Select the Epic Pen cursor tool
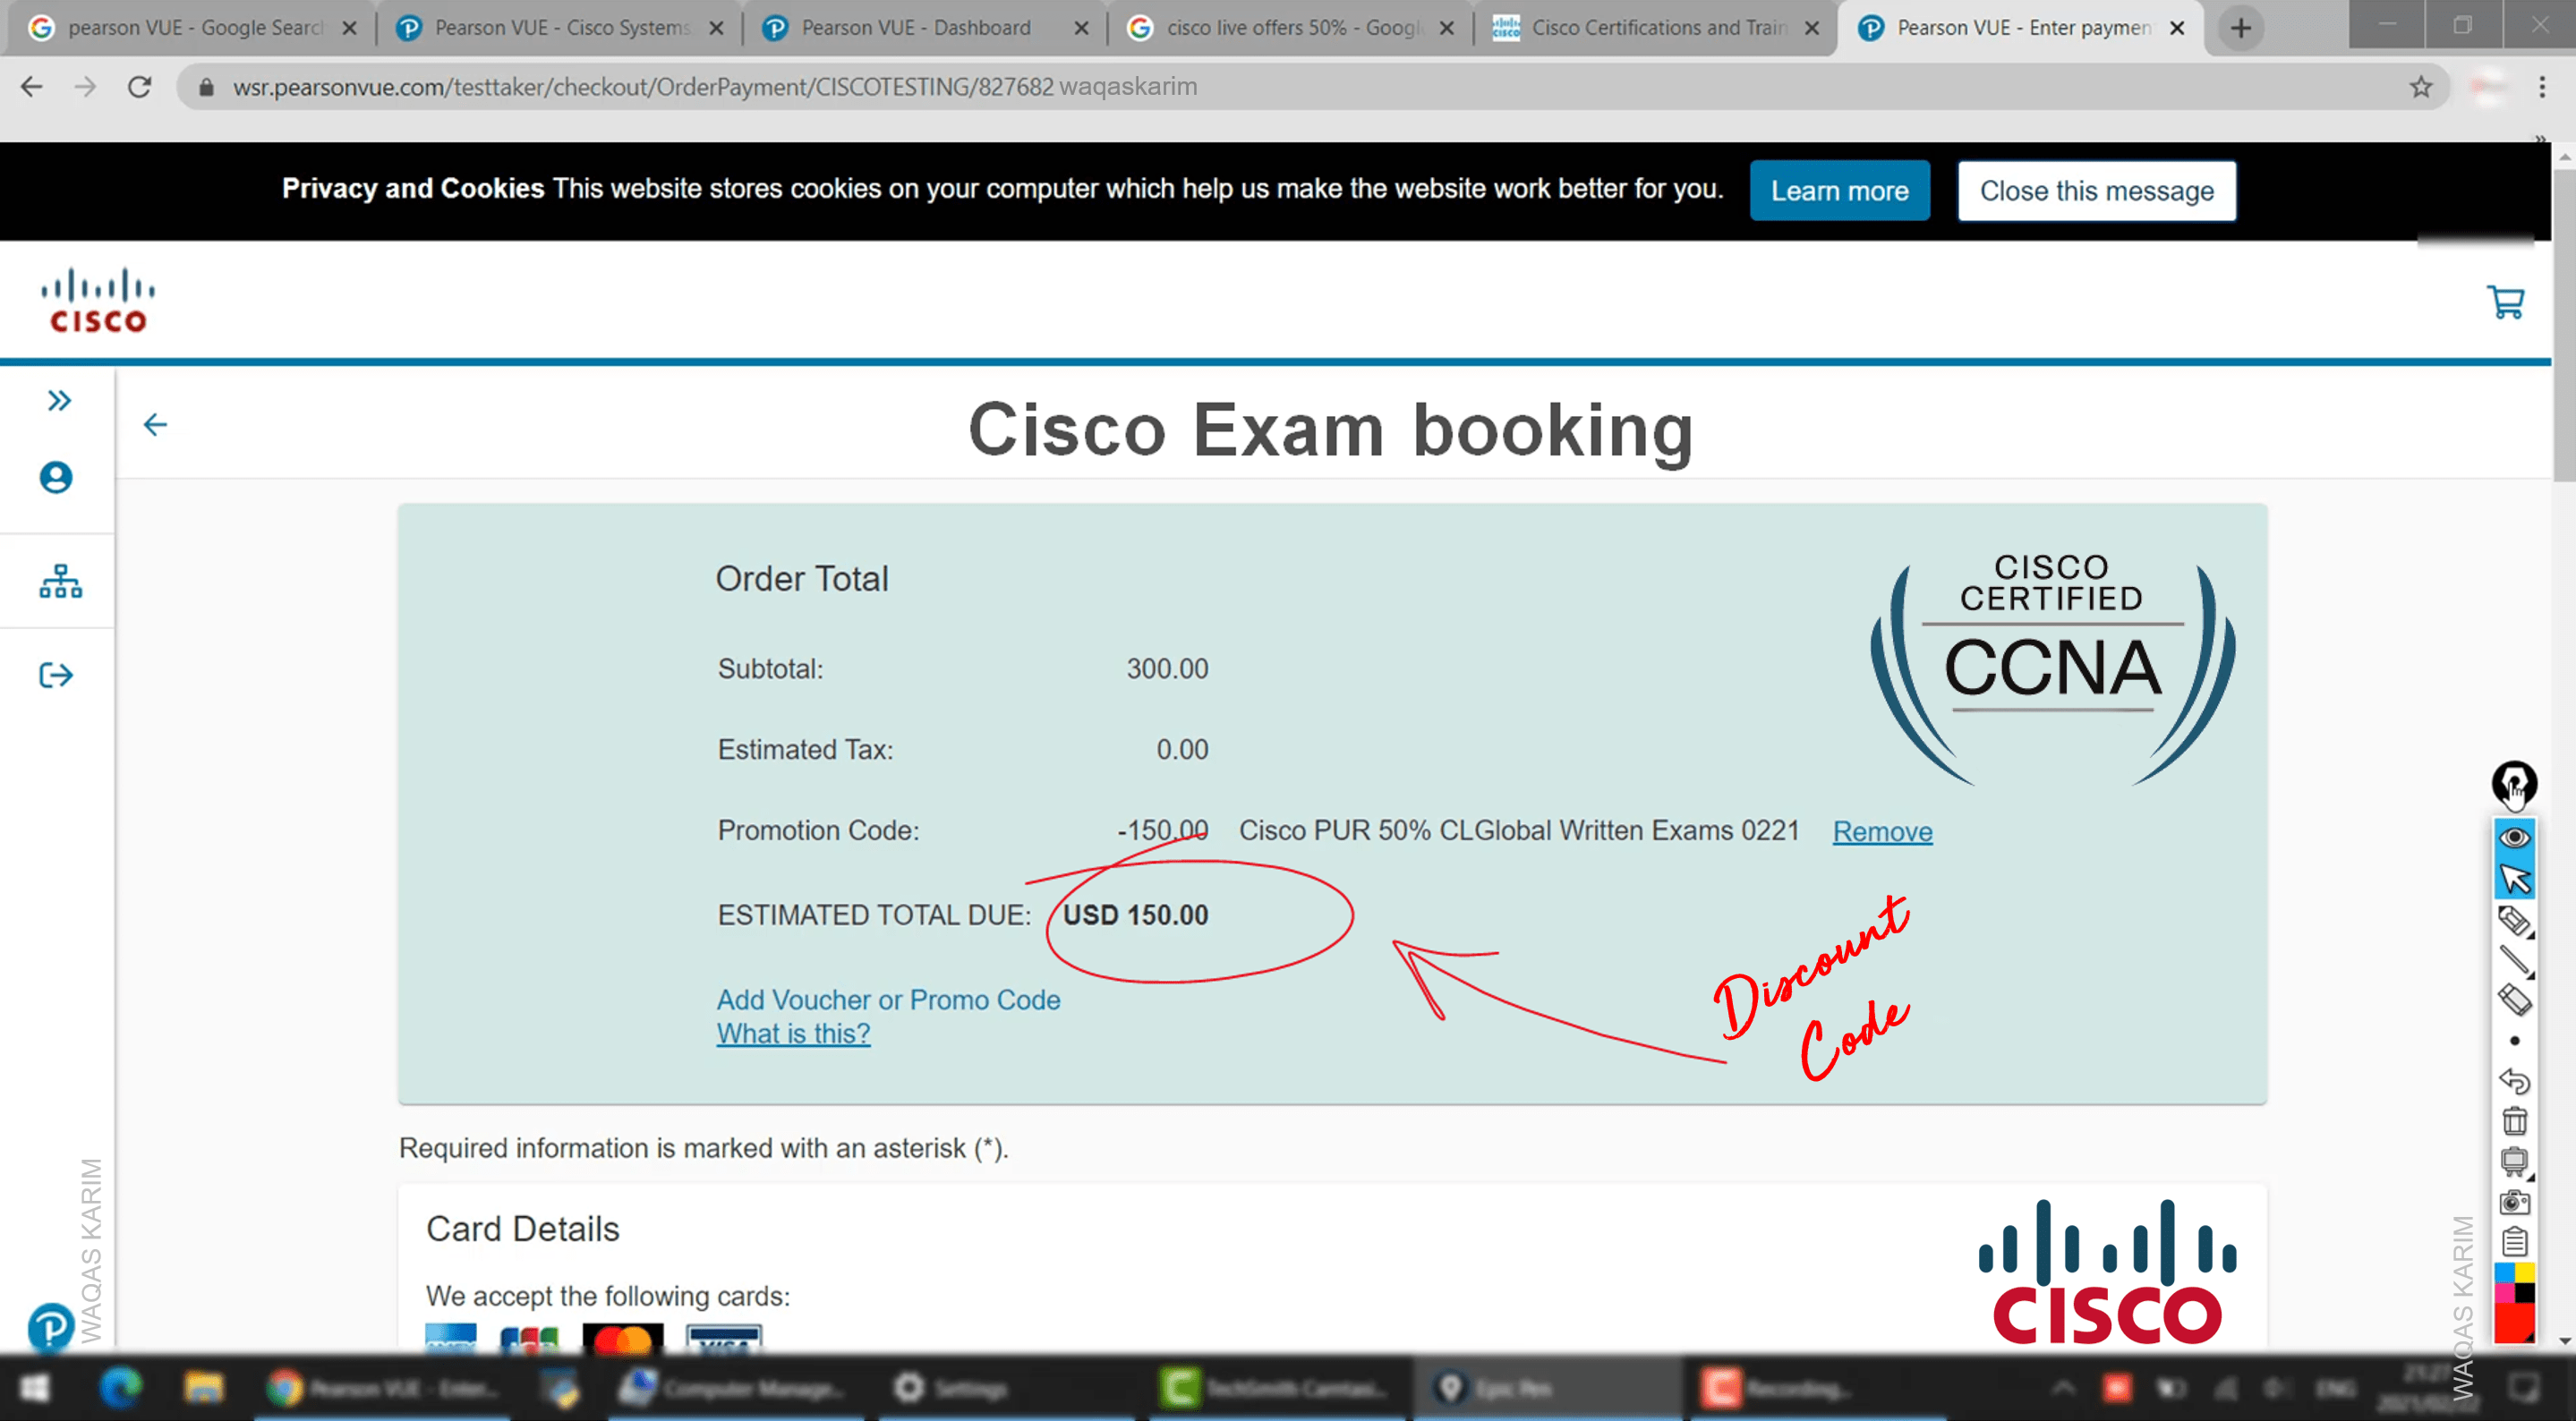The height and width of the screenshot is (1421, 2576). [2514, 879]
